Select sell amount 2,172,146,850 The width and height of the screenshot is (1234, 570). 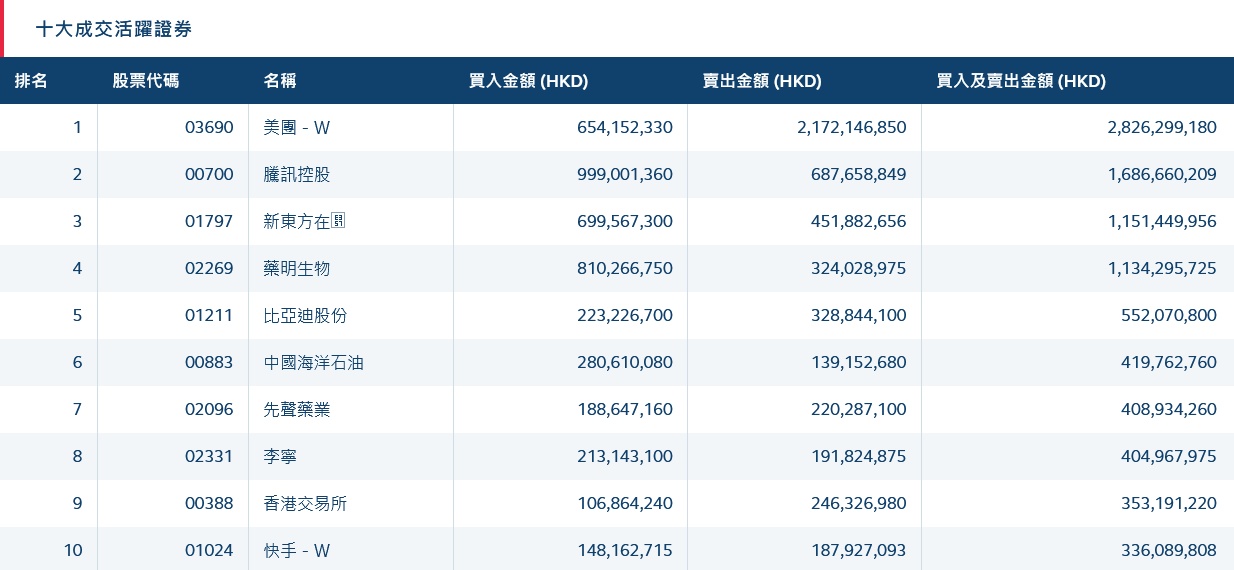[853, 127]
